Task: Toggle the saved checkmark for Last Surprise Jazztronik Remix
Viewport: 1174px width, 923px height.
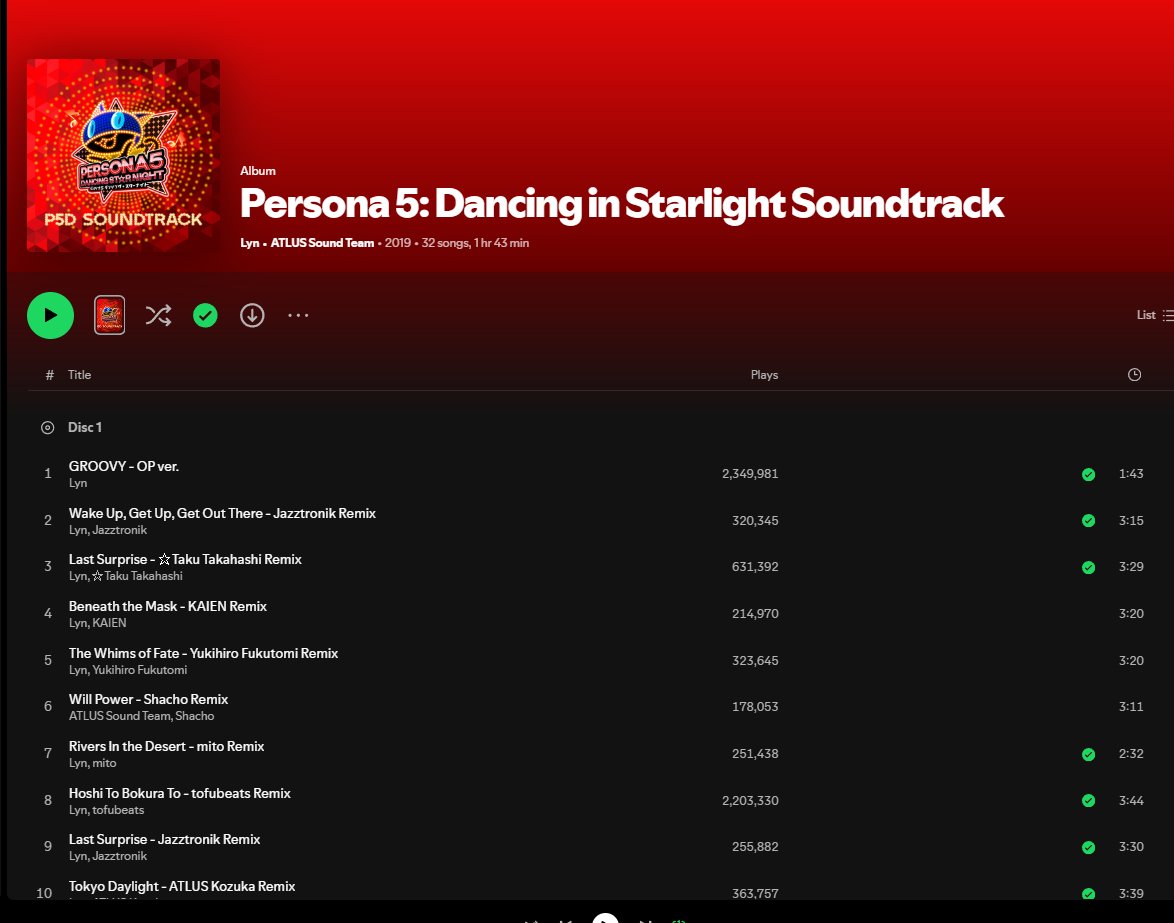Action: 1089,847
